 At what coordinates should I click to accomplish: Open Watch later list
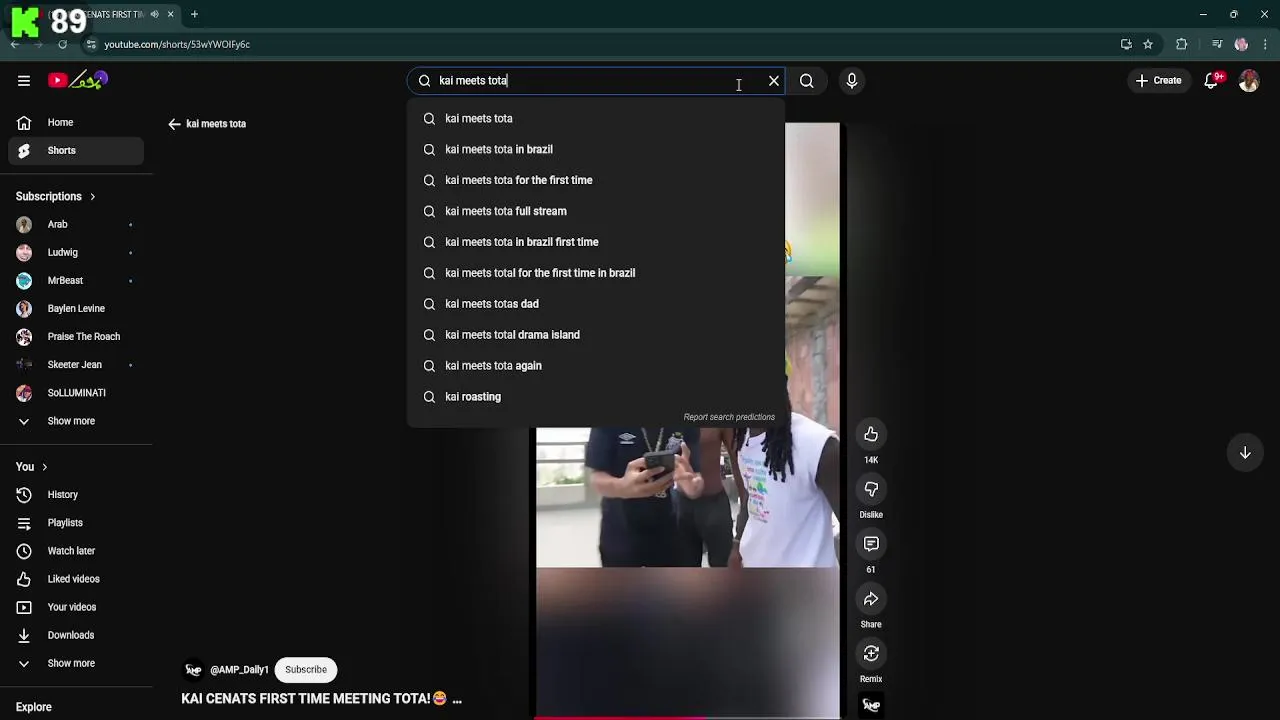tap(76, 550)
